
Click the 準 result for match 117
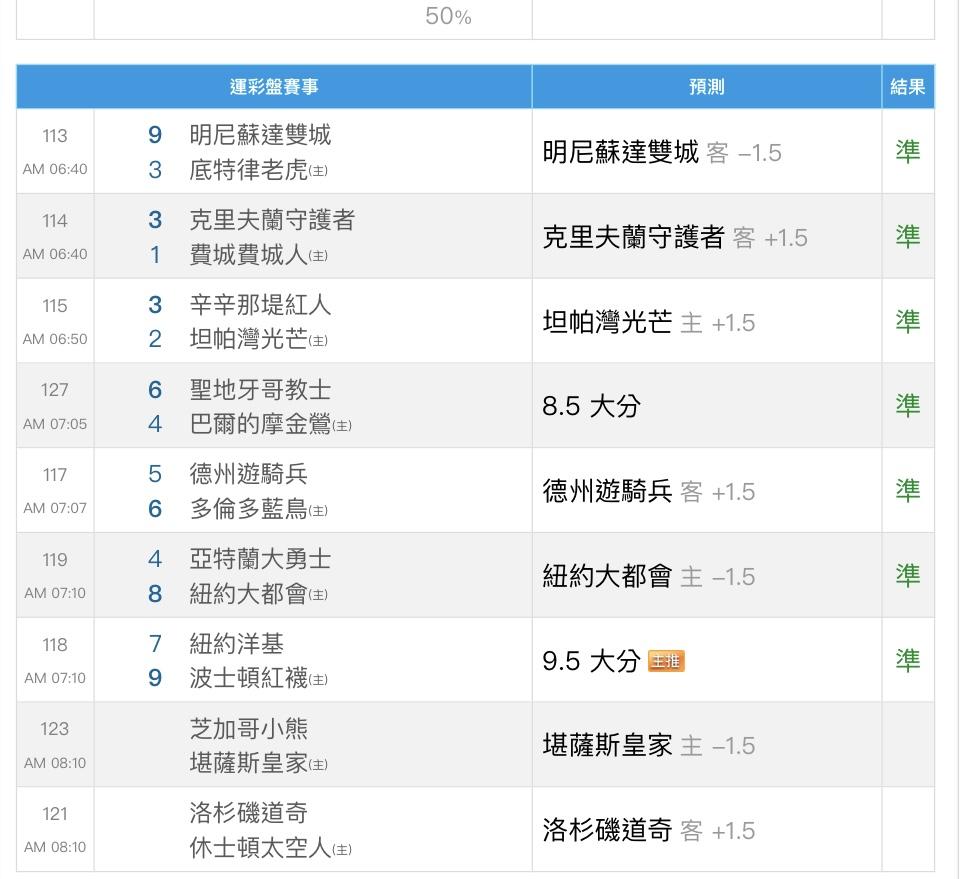(x=908, y=491)
